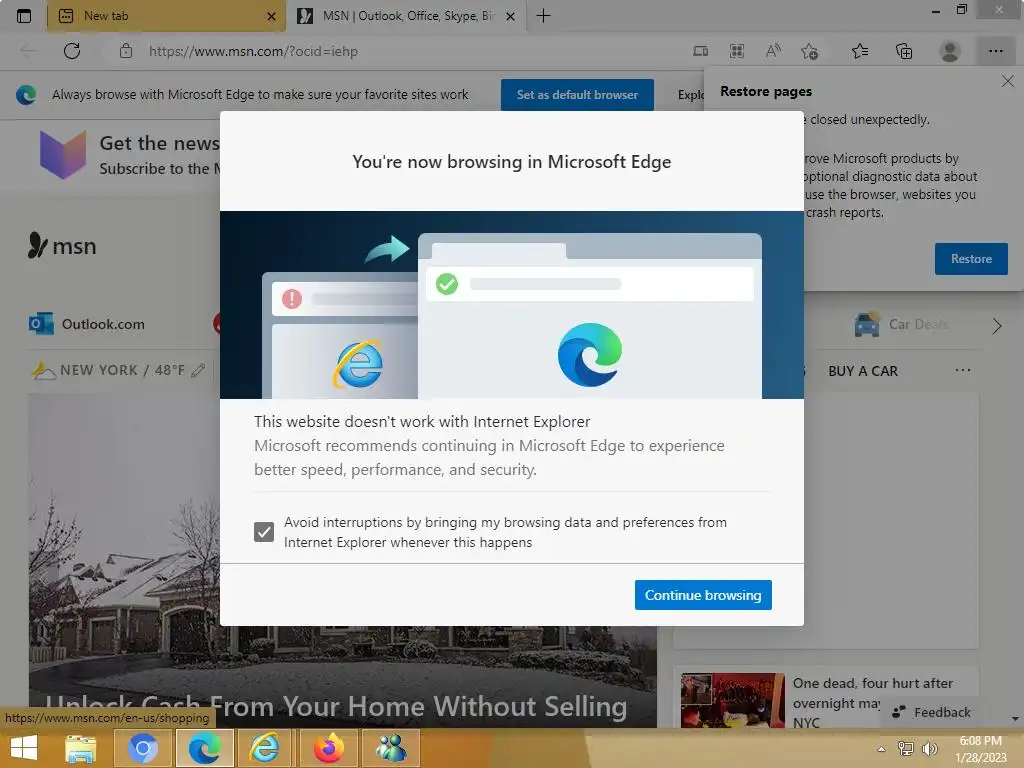Launch Chrome from taskbar
Image resolution: width=1024 pixels, height=768 pixels.
click(143, 748)
